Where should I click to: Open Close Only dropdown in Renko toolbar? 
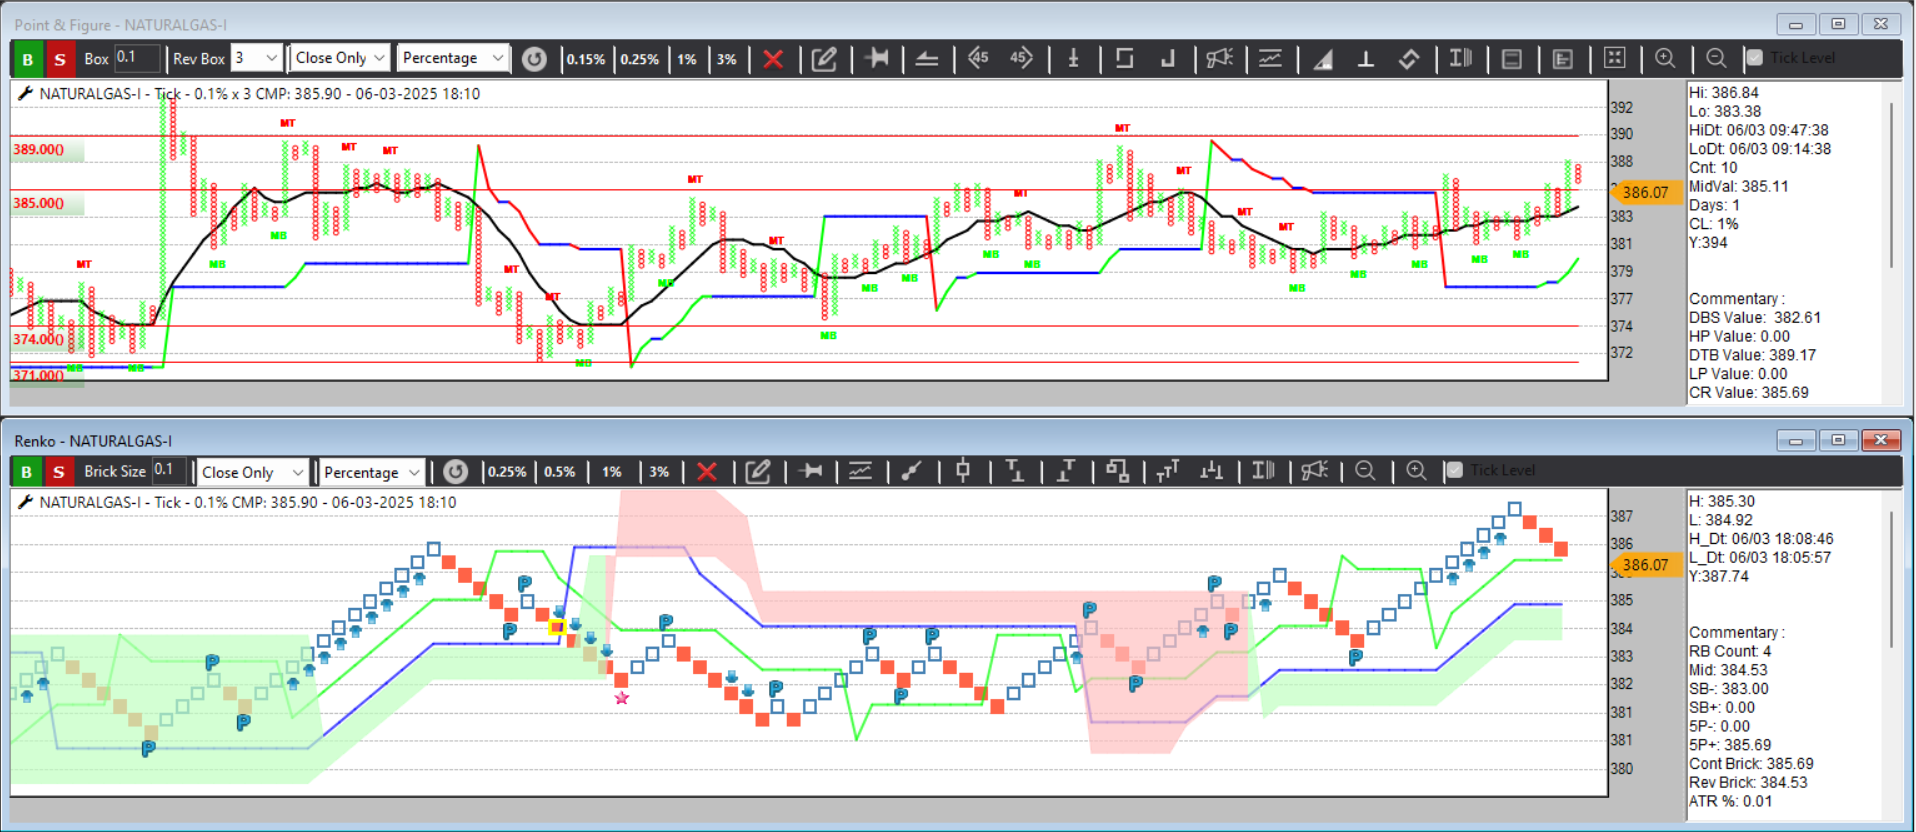[x=252, y=472]
